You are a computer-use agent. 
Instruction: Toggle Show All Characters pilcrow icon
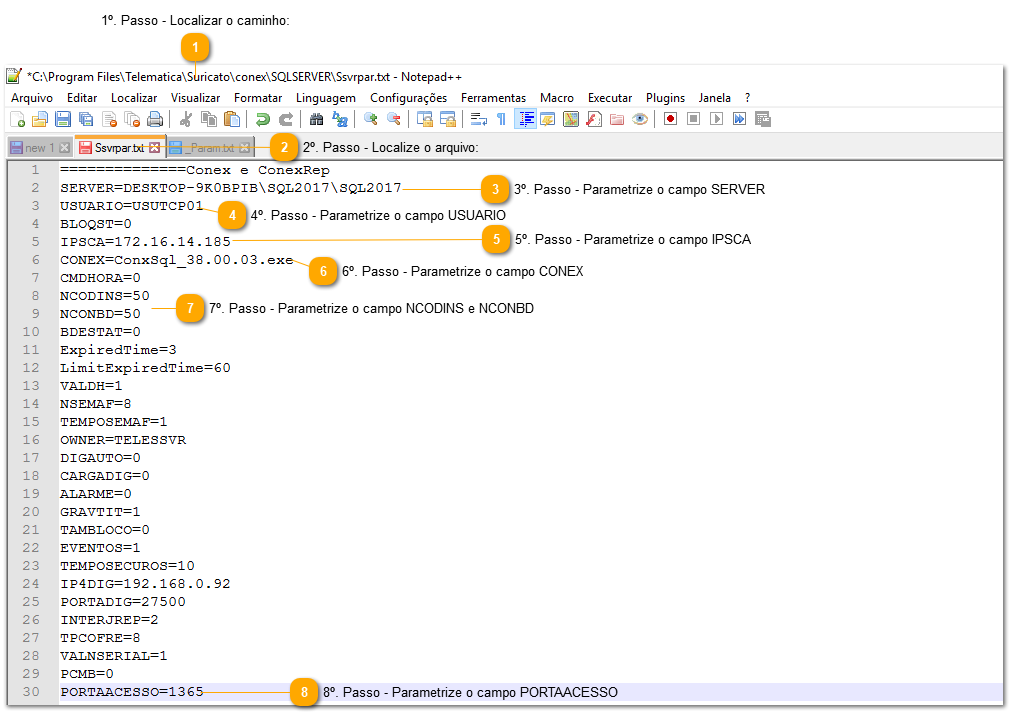point(501,119)
